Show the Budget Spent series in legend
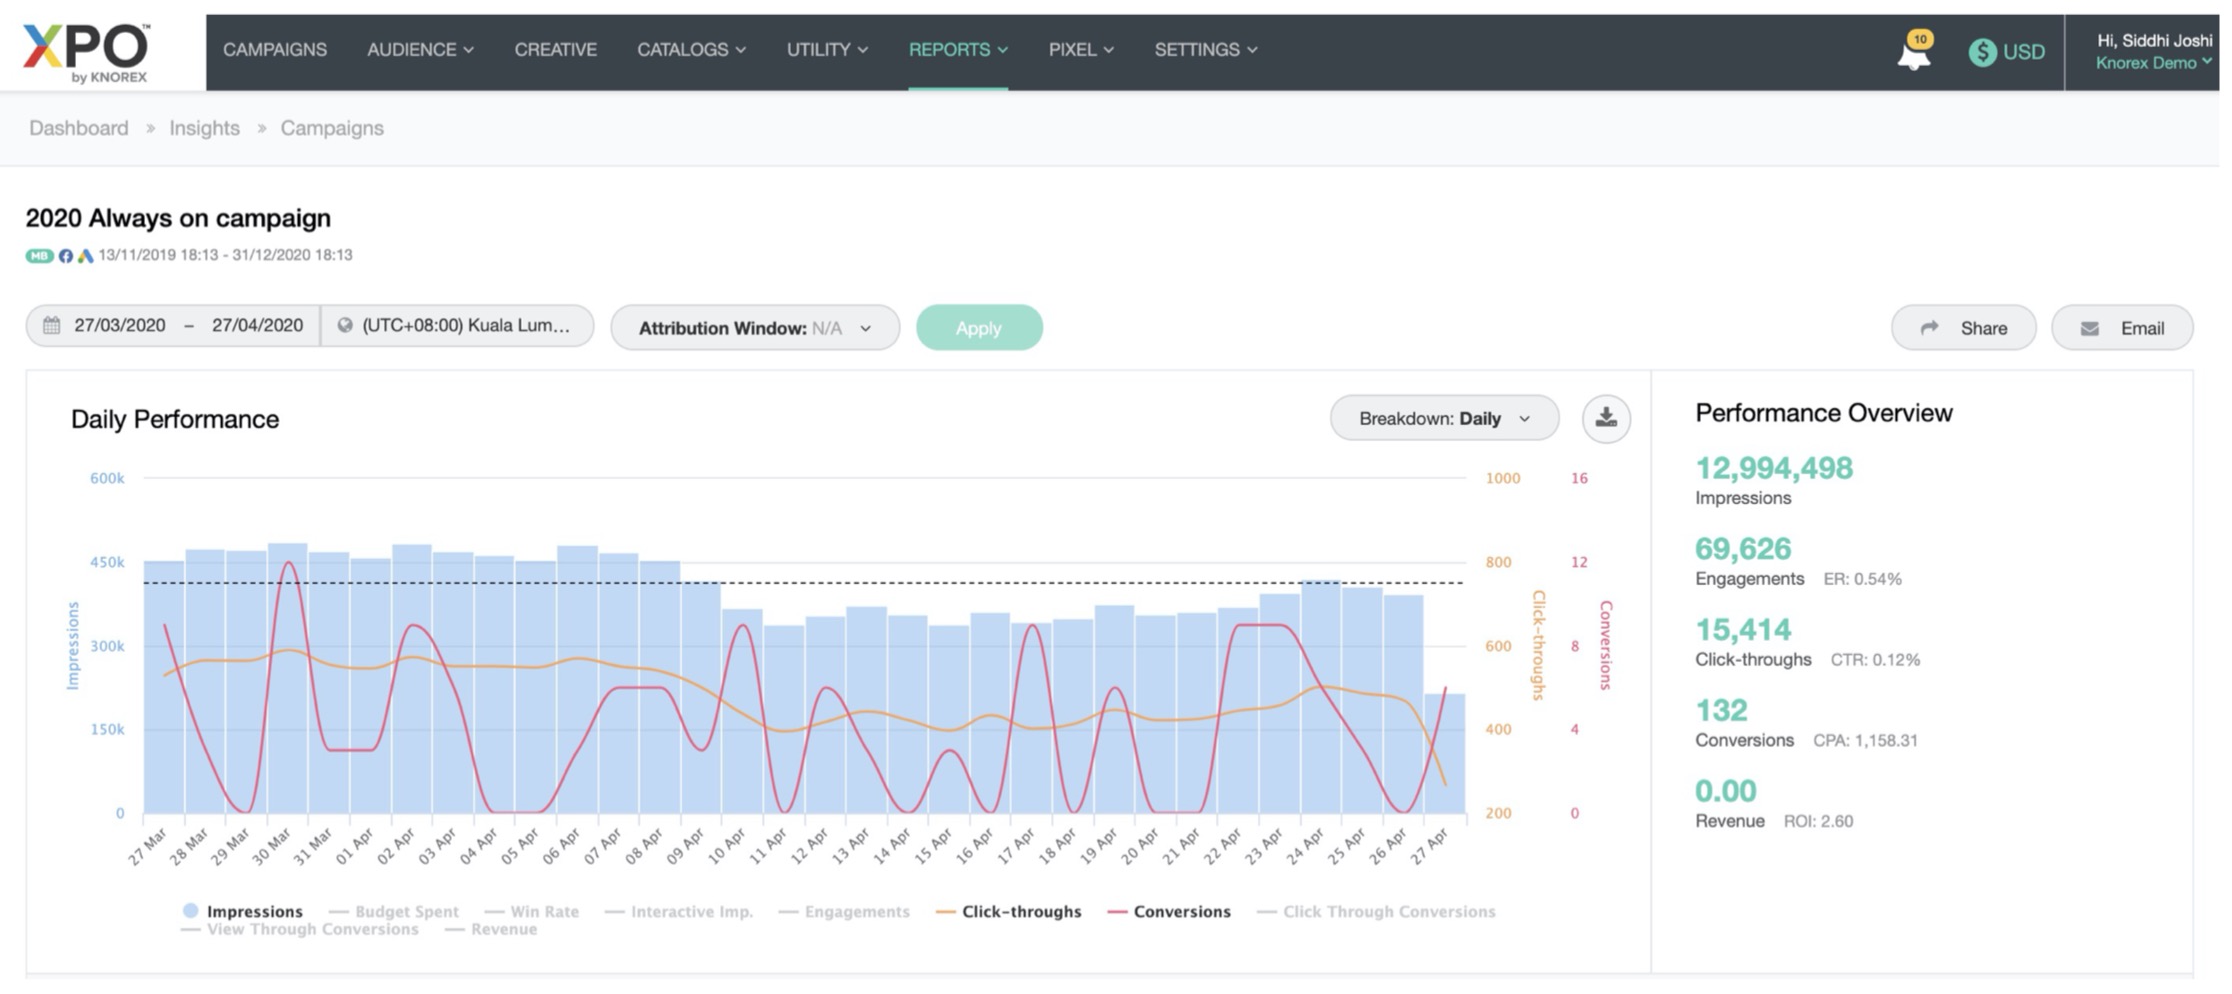 click(x=394, y=912)
